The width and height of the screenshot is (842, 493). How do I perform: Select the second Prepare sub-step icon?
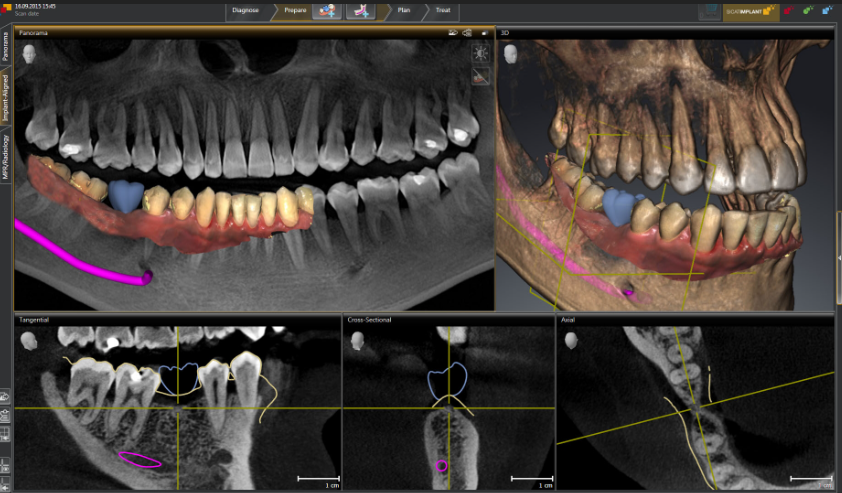pos(360,11)
